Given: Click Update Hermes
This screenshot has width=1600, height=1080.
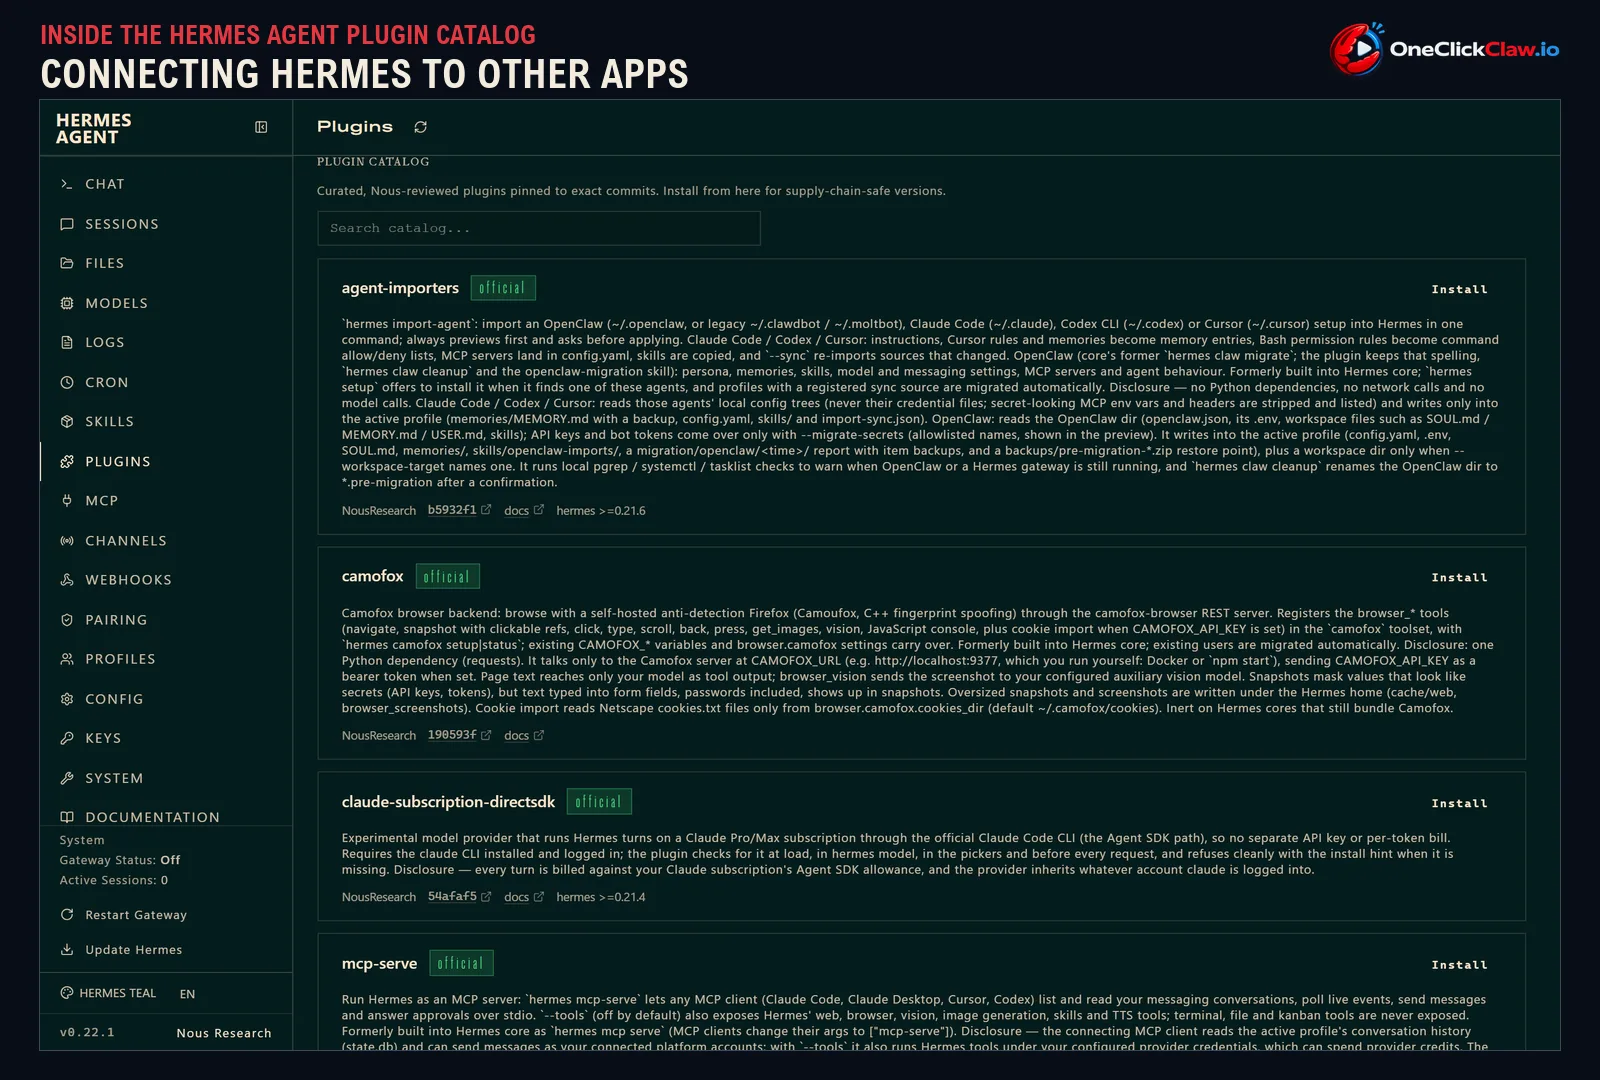Looking at the screenshot, I should tap(122, 950).
